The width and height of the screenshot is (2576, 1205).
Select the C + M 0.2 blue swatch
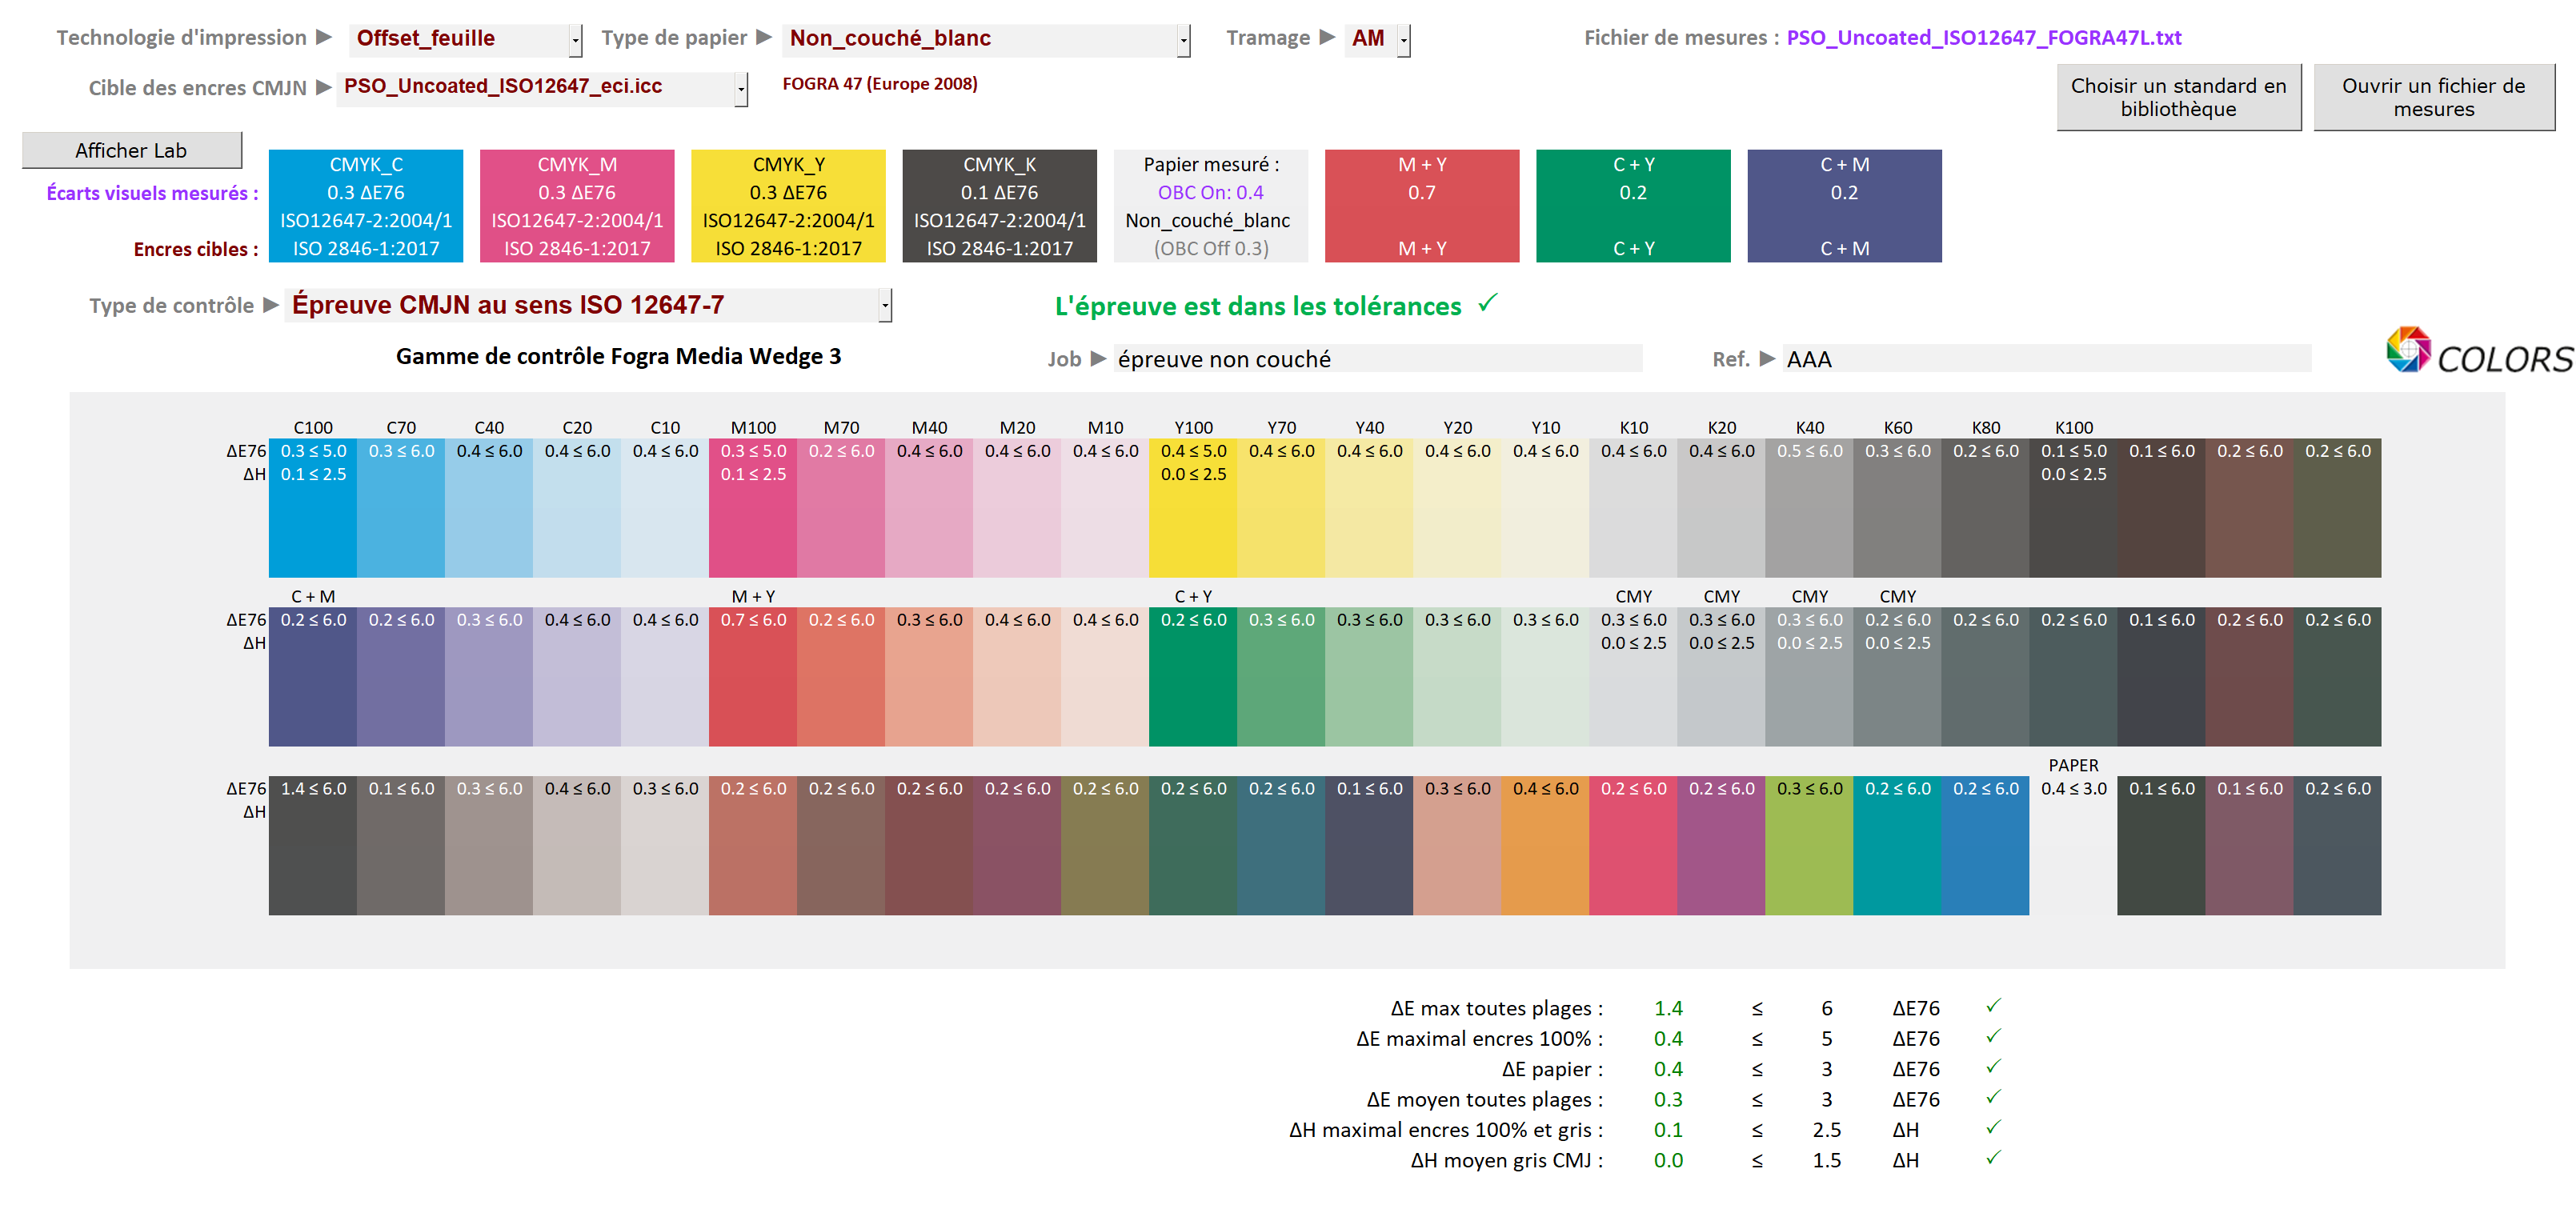[x=1844, y=206]
